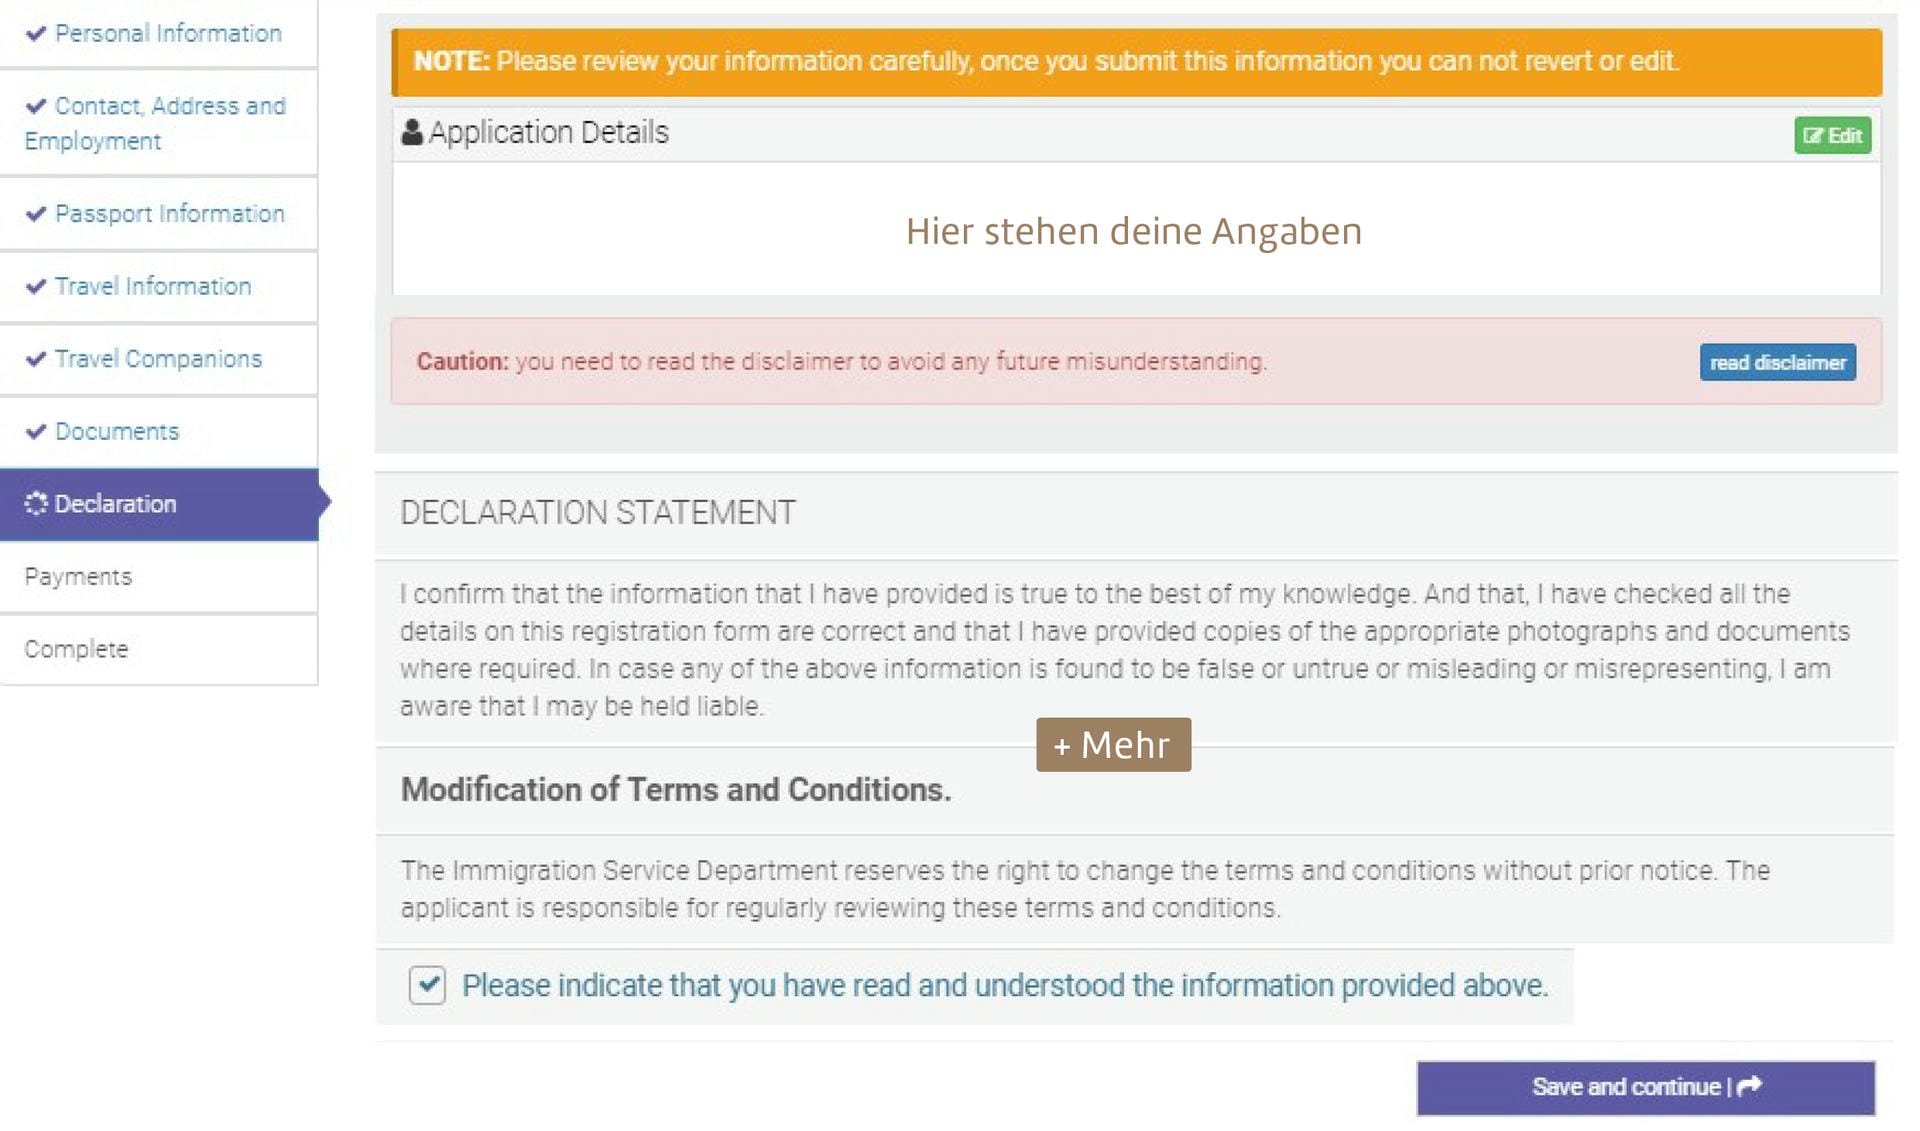Viewport: 1920px width, 1131px height.
Task: Click the Personal Information checkmark icon
Action: coord(36,34)
